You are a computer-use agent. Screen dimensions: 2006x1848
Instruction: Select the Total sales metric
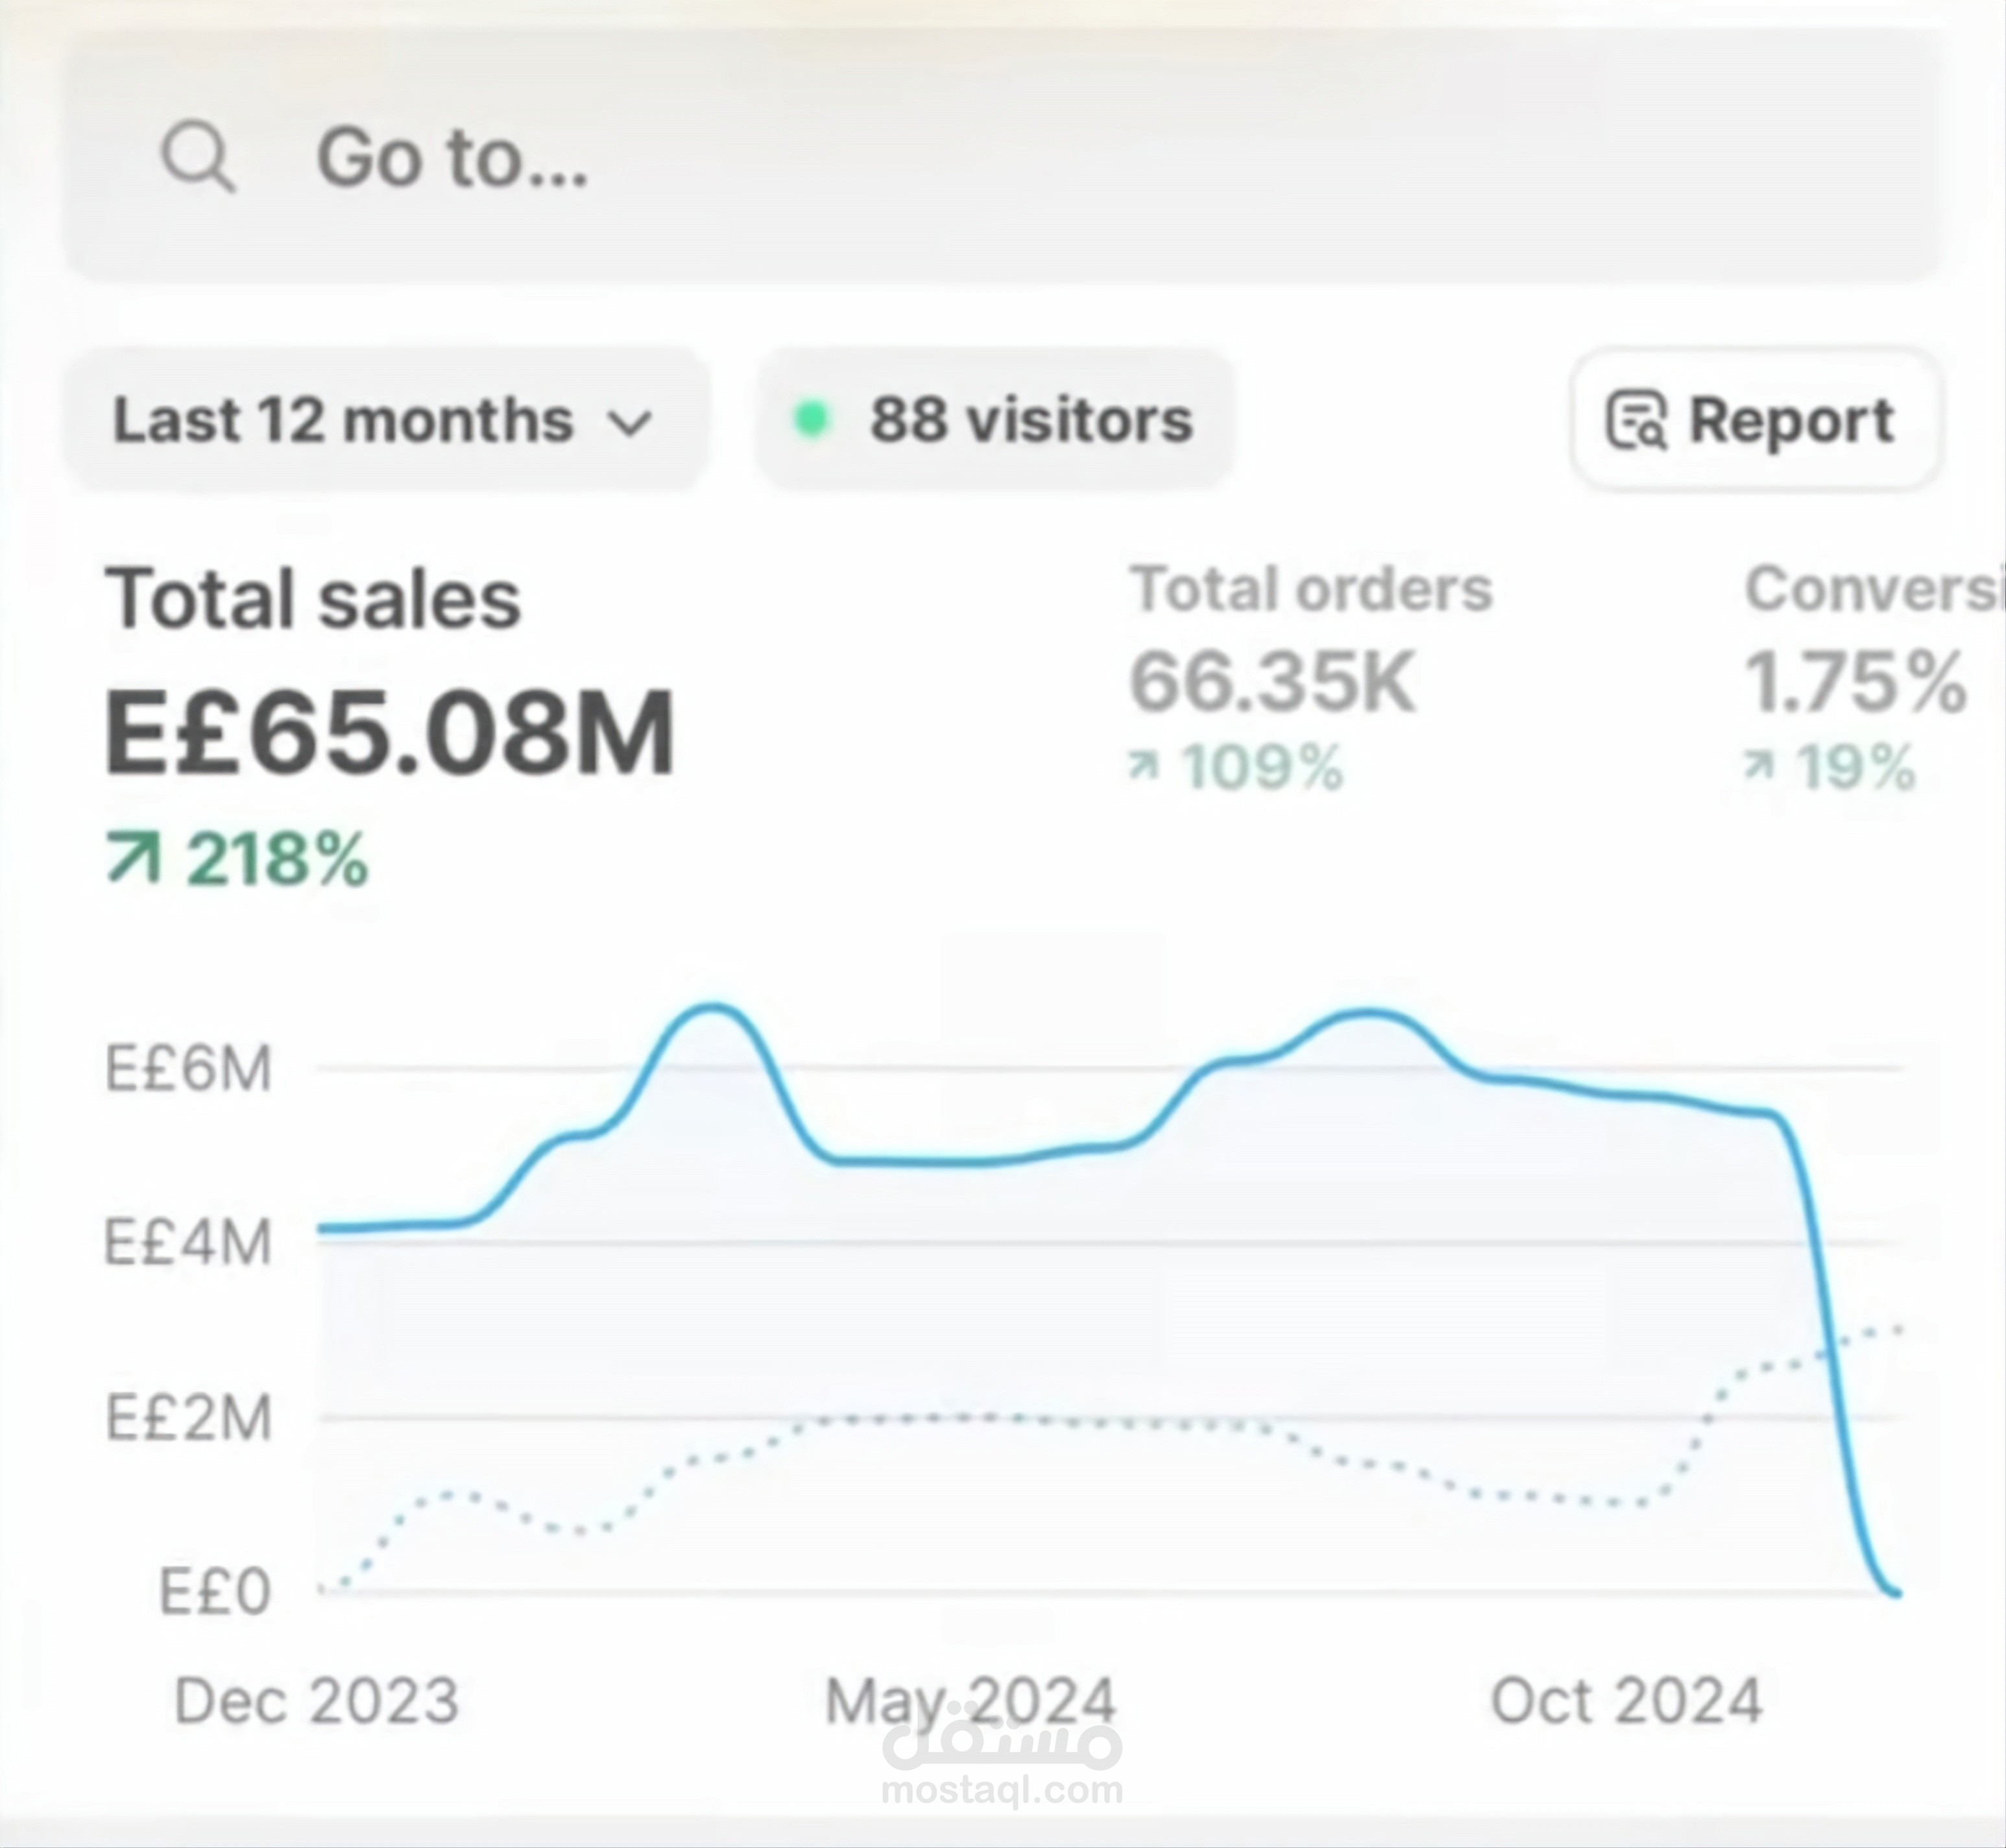tap(313, 599)
